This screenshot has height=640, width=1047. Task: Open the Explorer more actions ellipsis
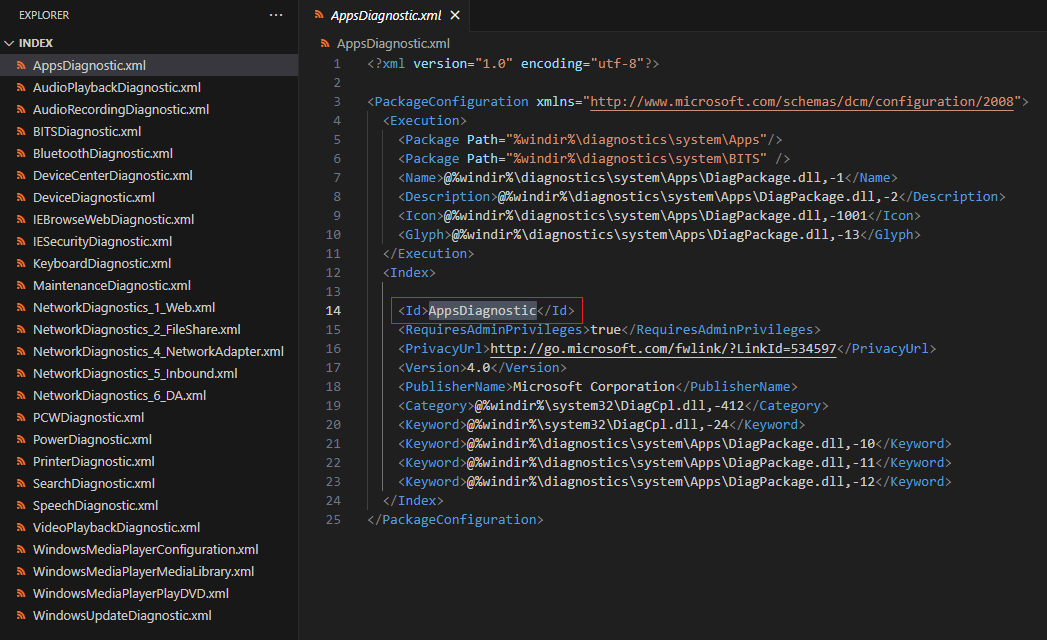click(x=276, y=15)
